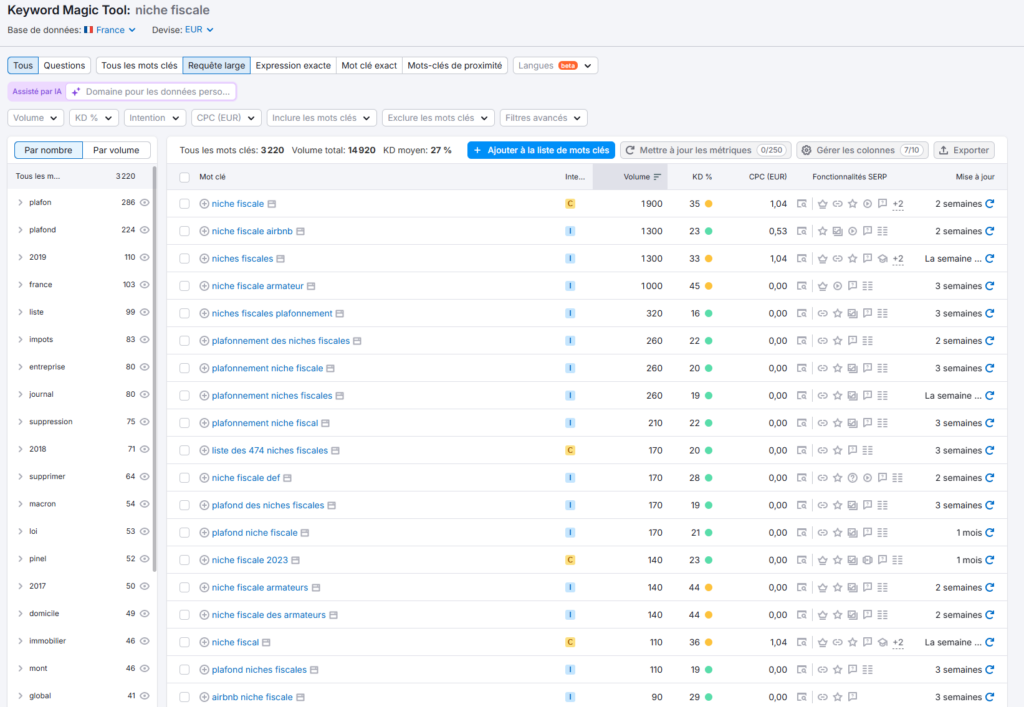The height and width of the screenshot is (707, 1024).
Task: Click refresh icon for niche fiscale airbnb row
Action: pyautogui.click(x=990, y=231)
